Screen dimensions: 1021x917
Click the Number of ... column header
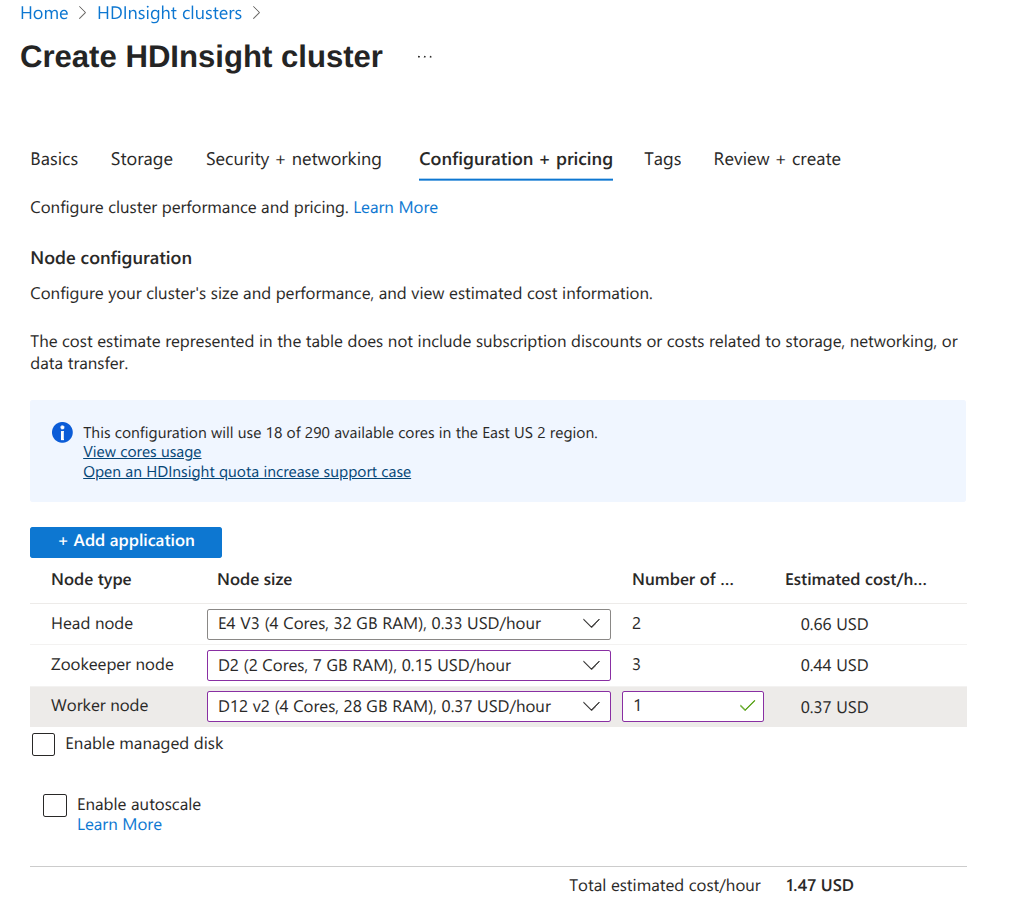(683, 580)
